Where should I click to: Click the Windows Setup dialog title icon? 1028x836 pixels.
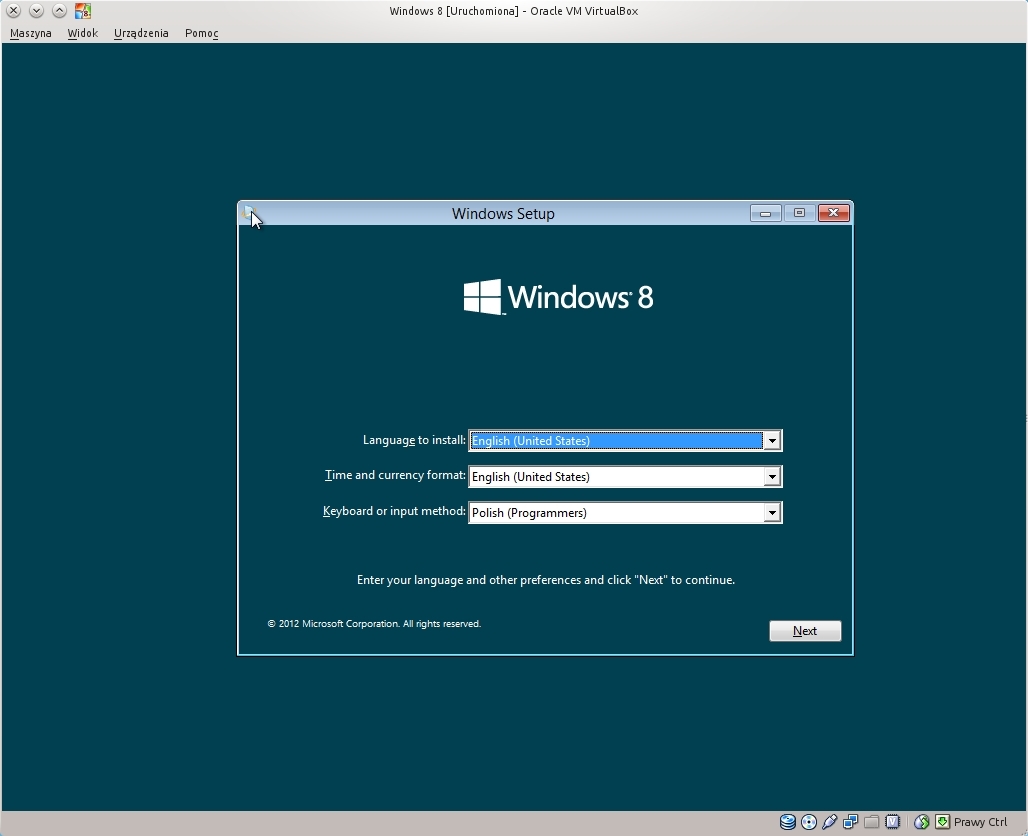[x=250, y=214]
